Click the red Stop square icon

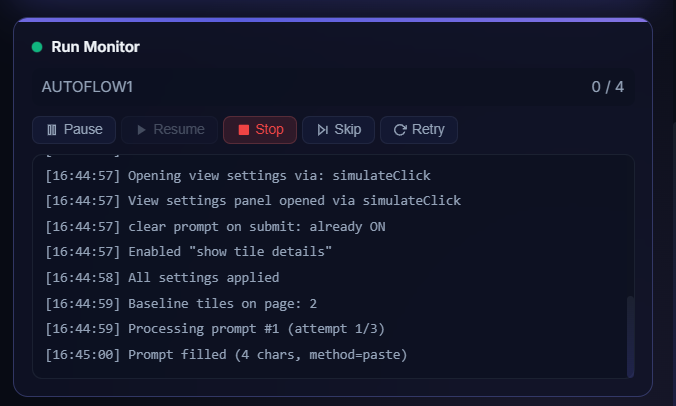[242, 130]
